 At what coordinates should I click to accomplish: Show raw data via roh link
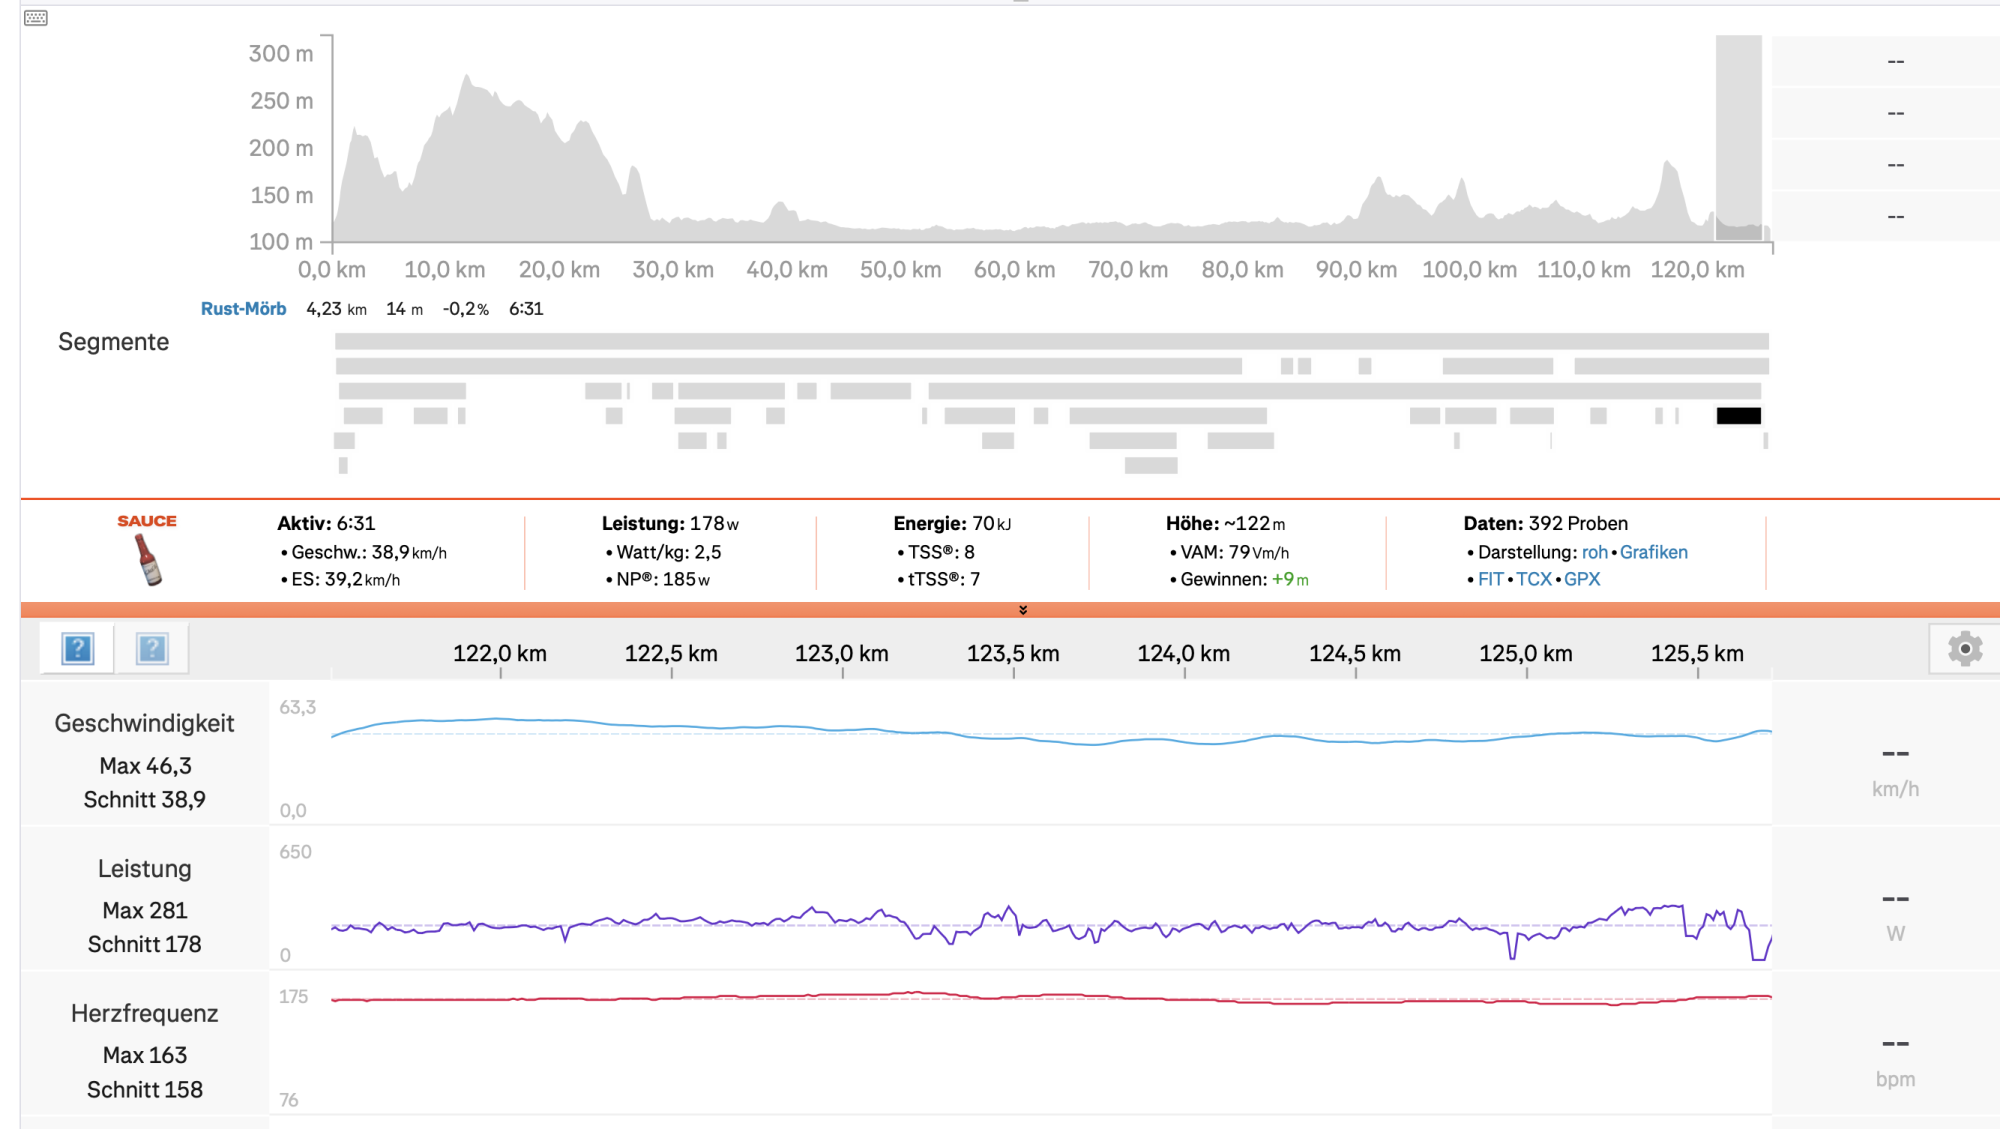pos(1594,552)
